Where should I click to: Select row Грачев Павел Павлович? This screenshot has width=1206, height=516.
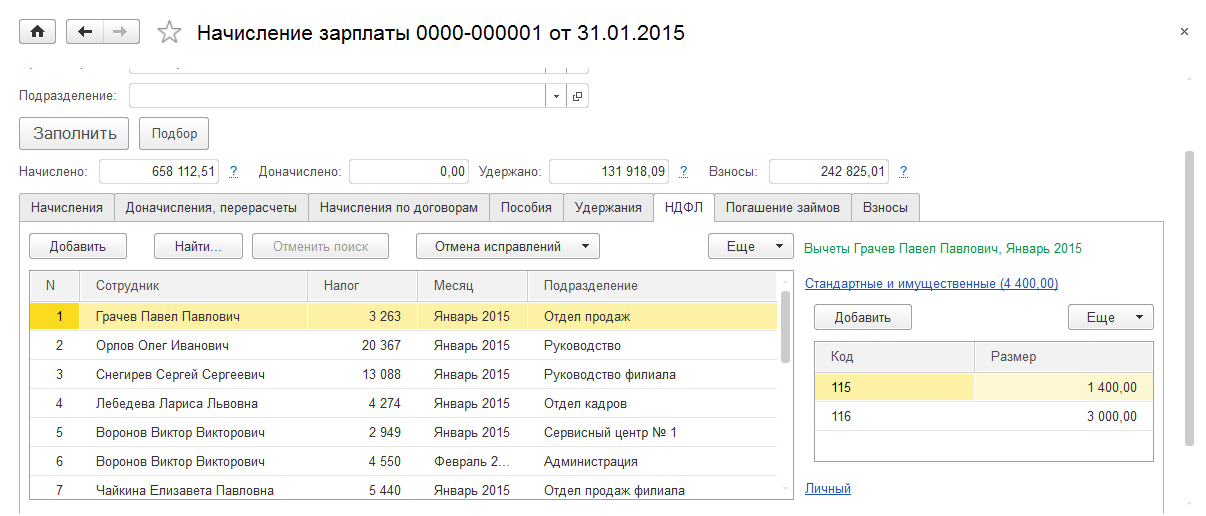pyautogui.click(x=403, y=316)
